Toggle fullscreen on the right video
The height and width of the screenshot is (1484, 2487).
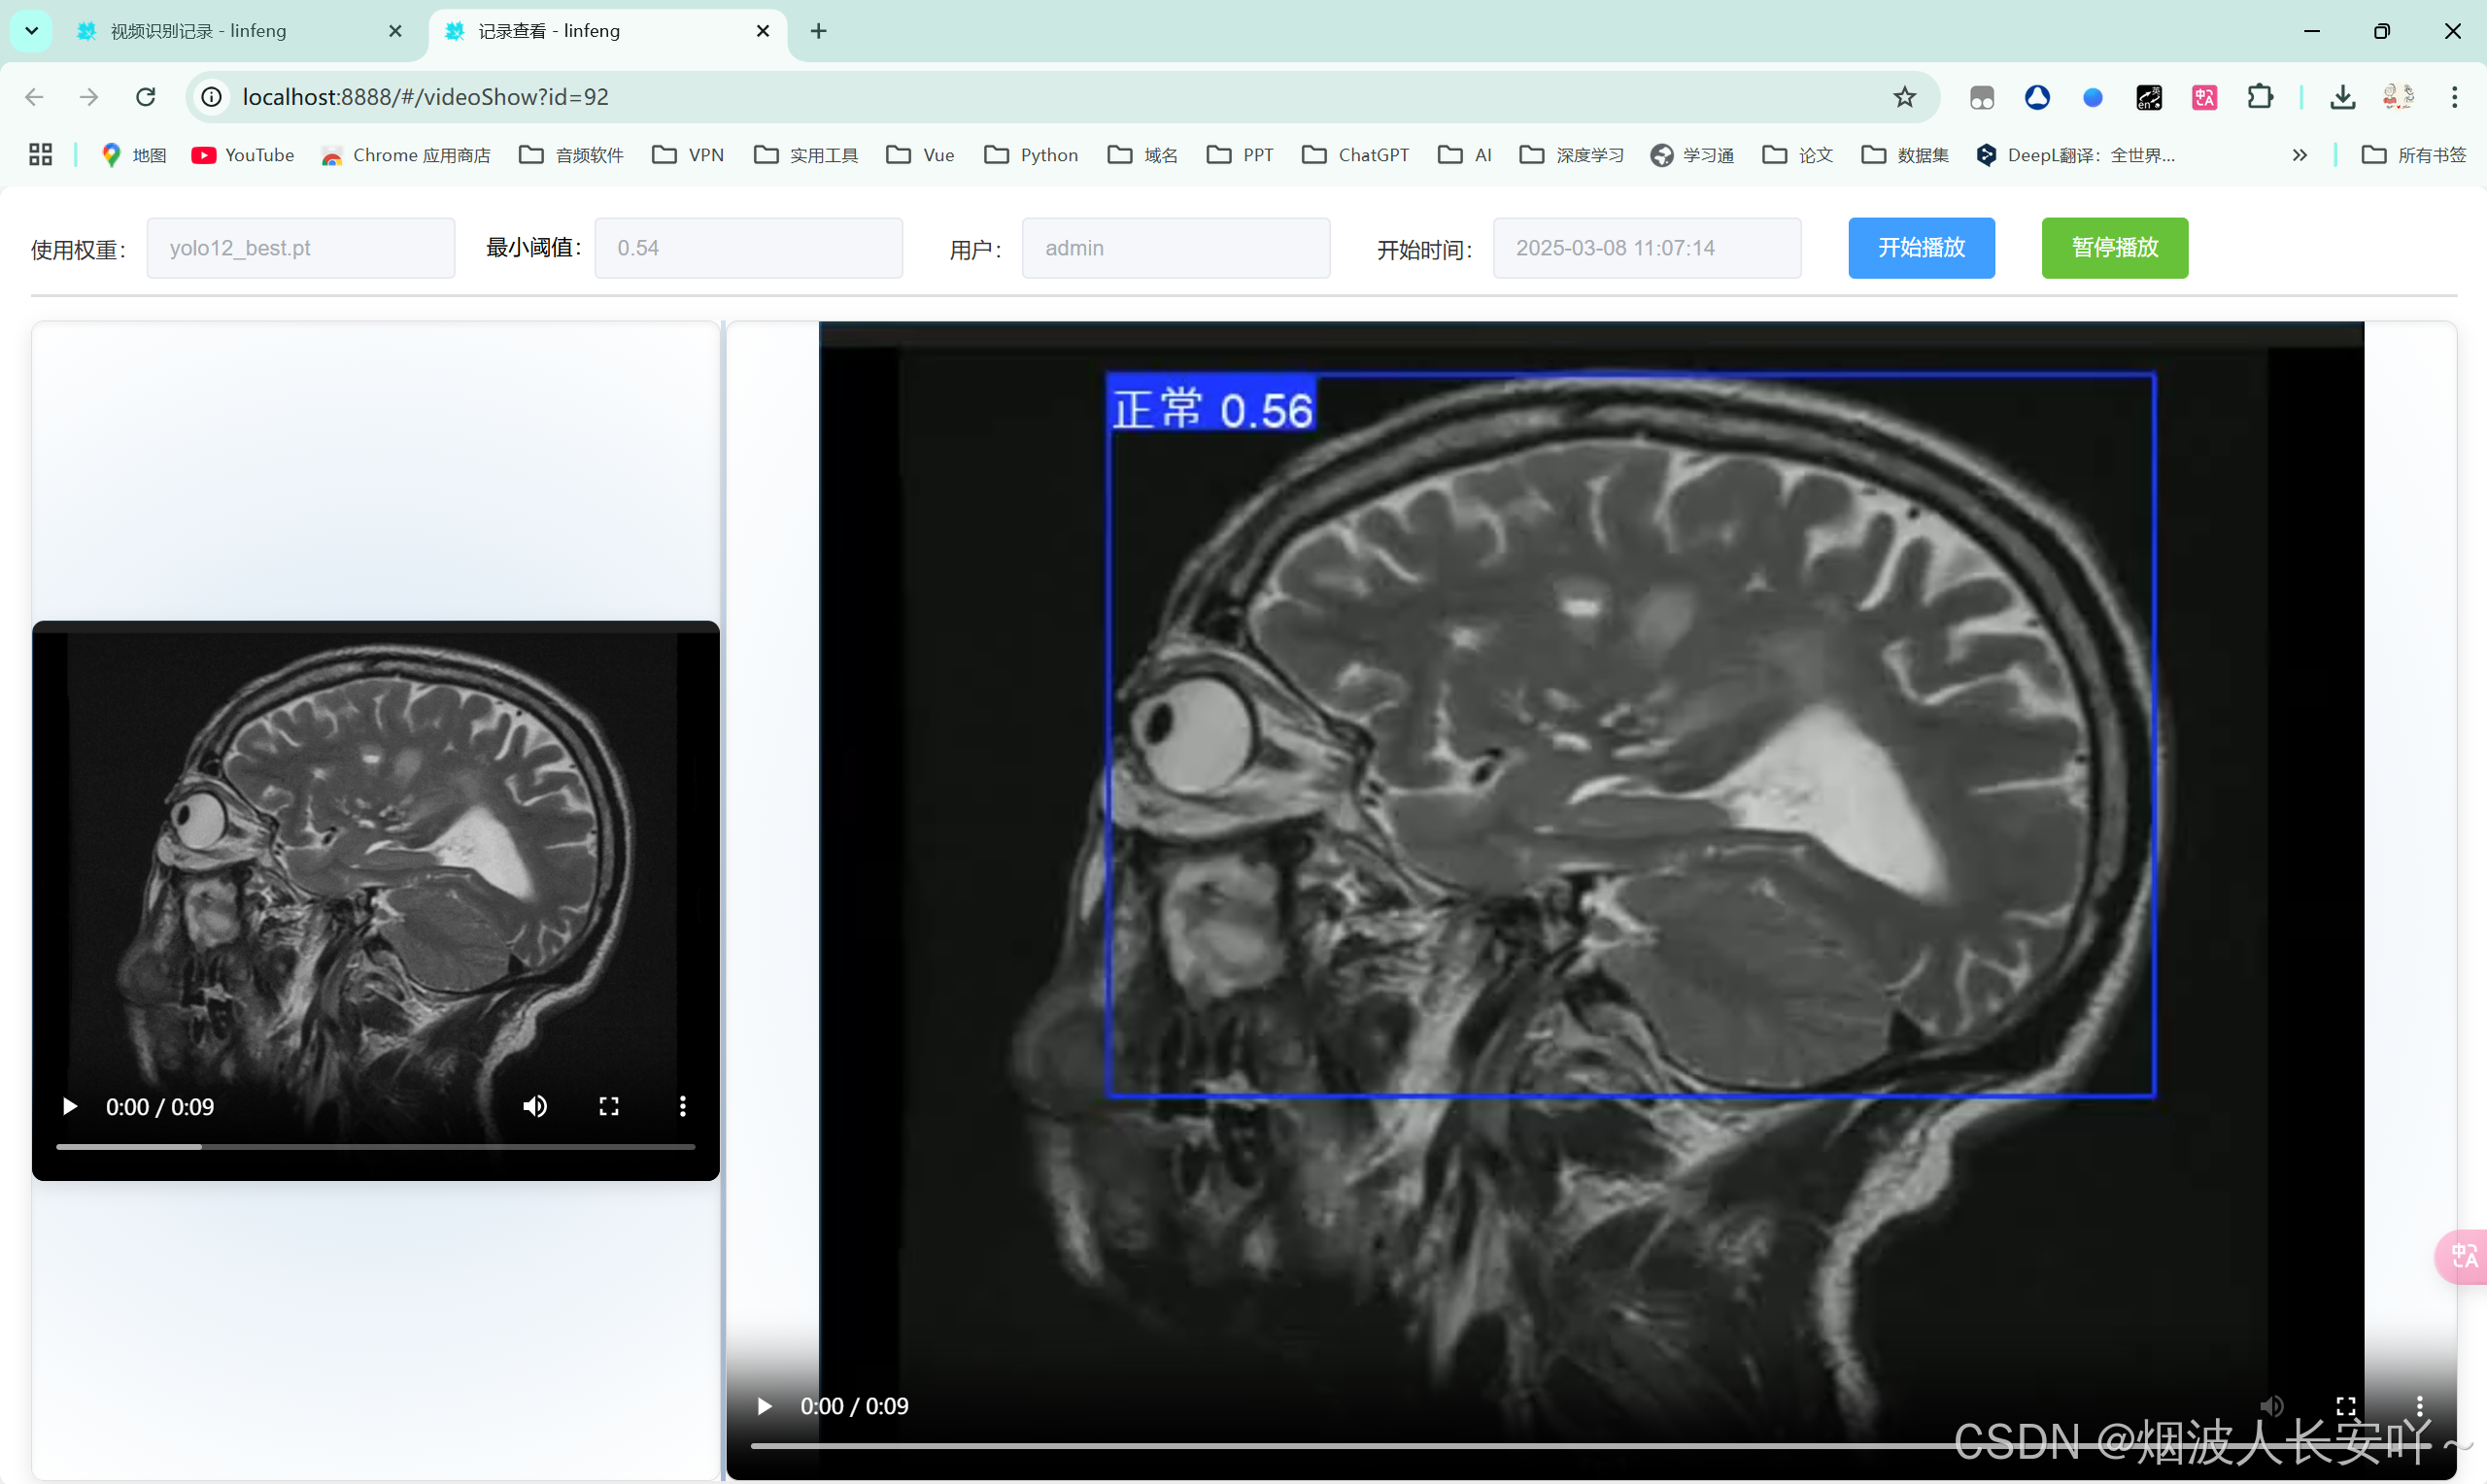pyautogui.click(x=2346, y=1406)
